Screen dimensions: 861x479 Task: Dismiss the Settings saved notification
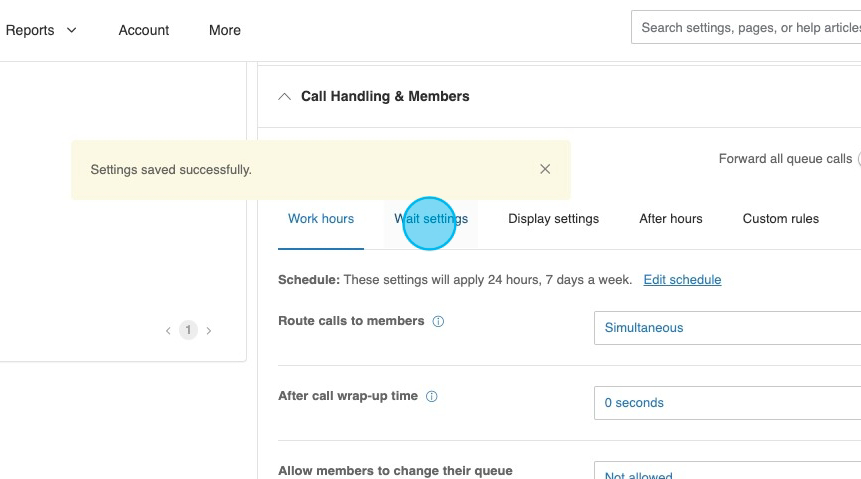tap(545, 169)
